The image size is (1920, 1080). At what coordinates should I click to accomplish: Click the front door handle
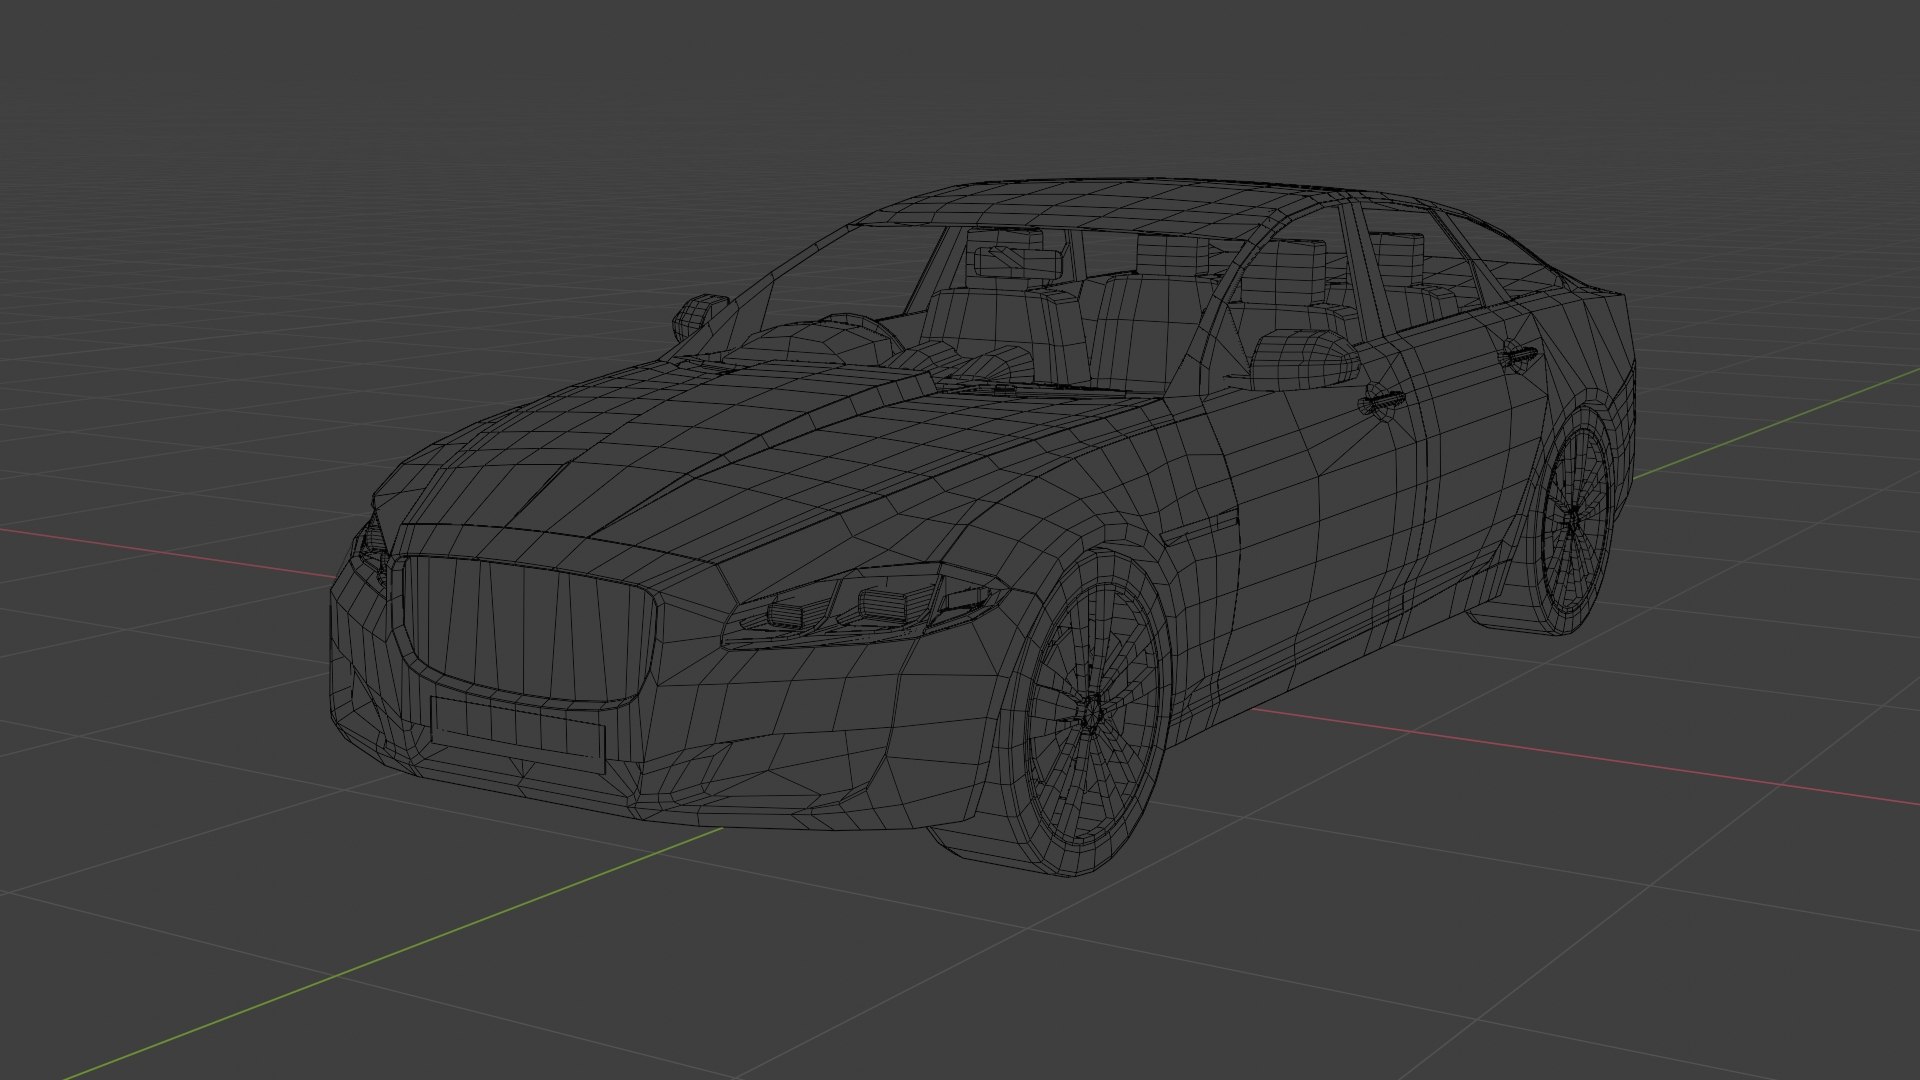[1383, 401]
